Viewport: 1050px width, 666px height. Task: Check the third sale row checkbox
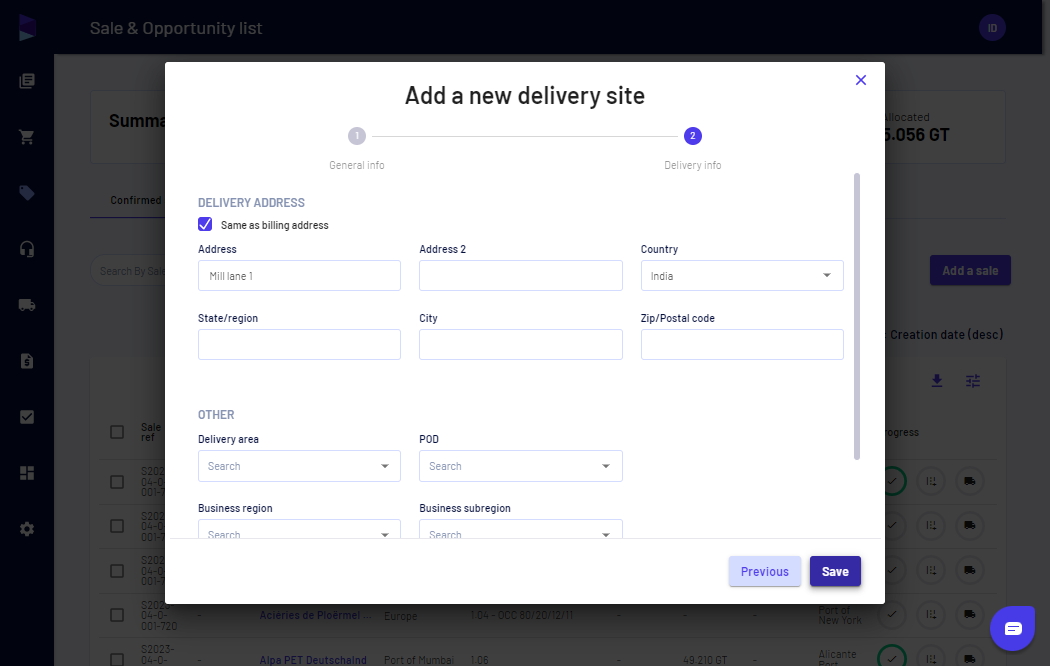pos(117,571)
